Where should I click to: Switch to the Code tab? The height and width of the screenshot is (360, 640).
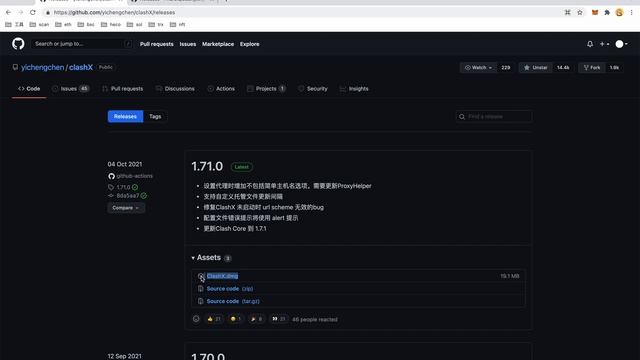click(x=29, y=89)
